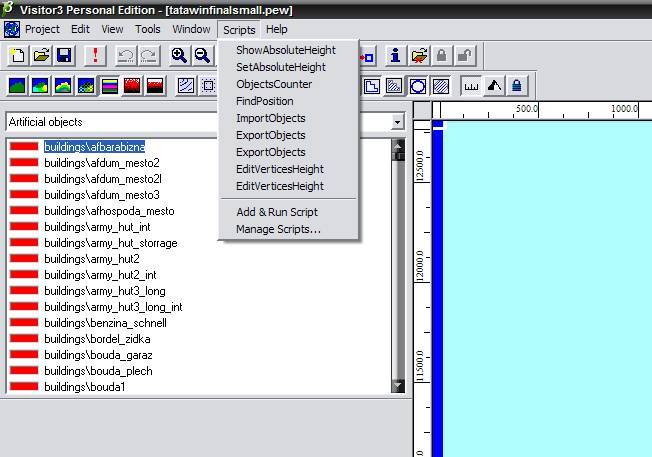Image resolution: width=652 pixels, height=457 pixels.
Task: Select buildings\army_hut3_long in the list
Action: click(x=105, y=291)
